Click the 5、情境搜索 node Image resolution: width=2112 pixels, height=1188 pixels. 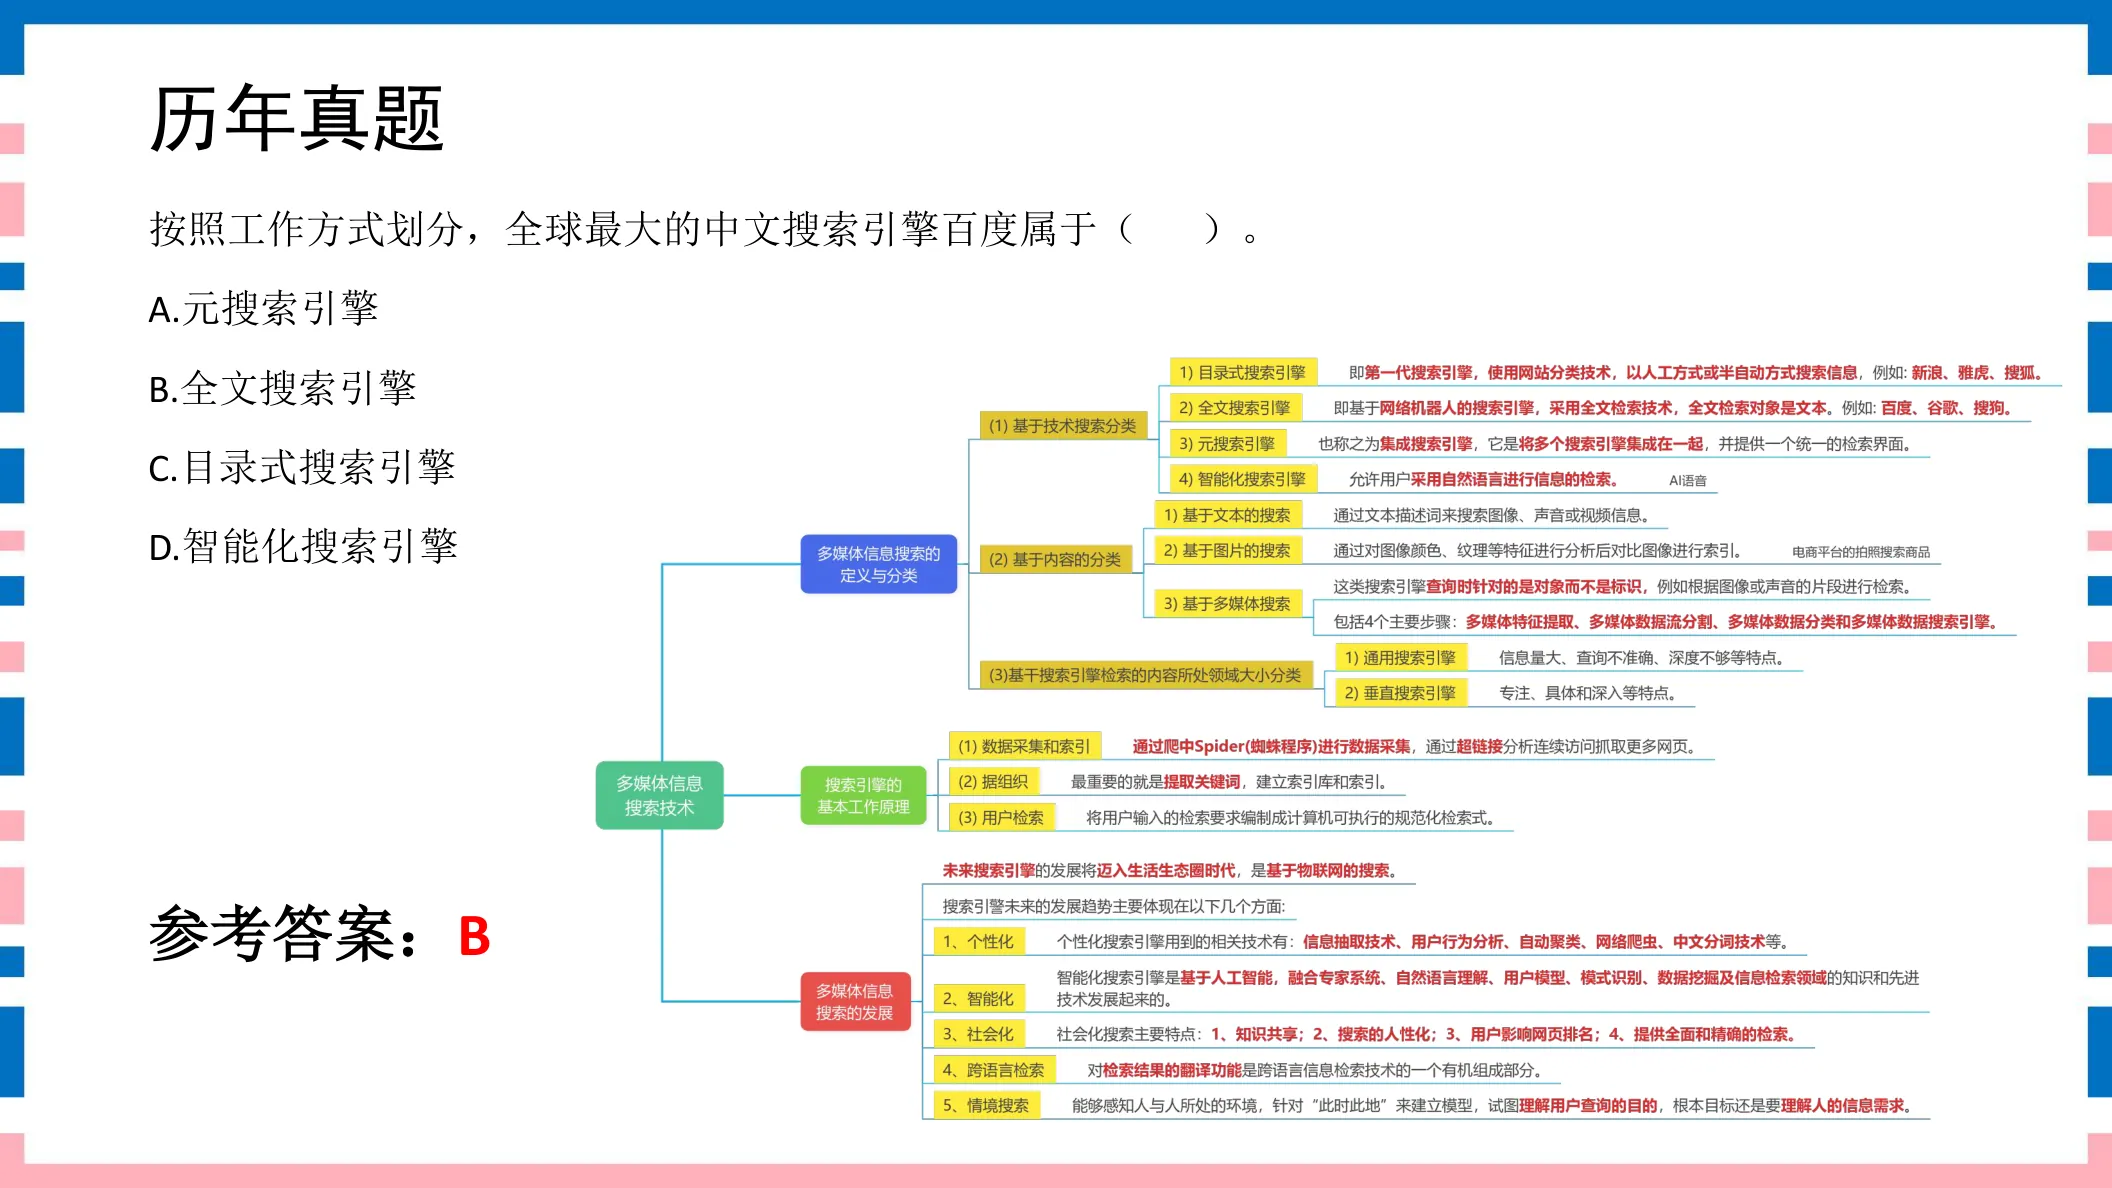(987, 1105)
